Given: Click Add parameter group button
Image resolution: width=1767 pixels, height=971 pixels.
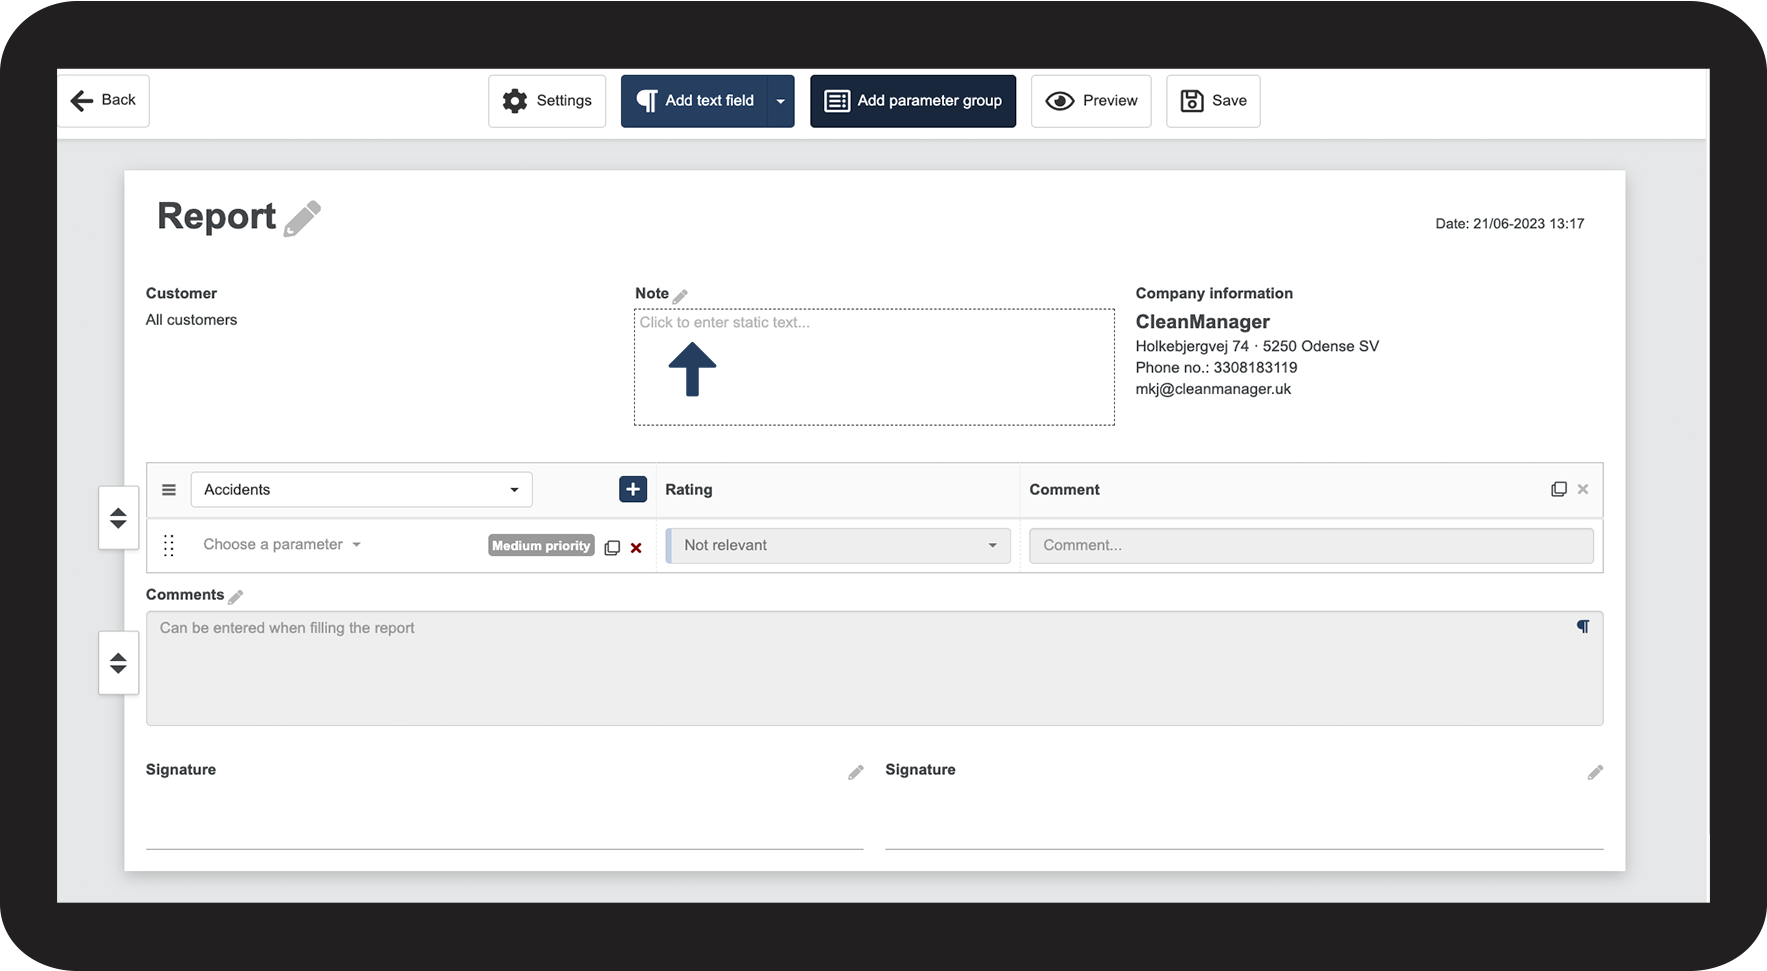Looking at the screenshot, I should pyautogui.click(x=913, y=101).
